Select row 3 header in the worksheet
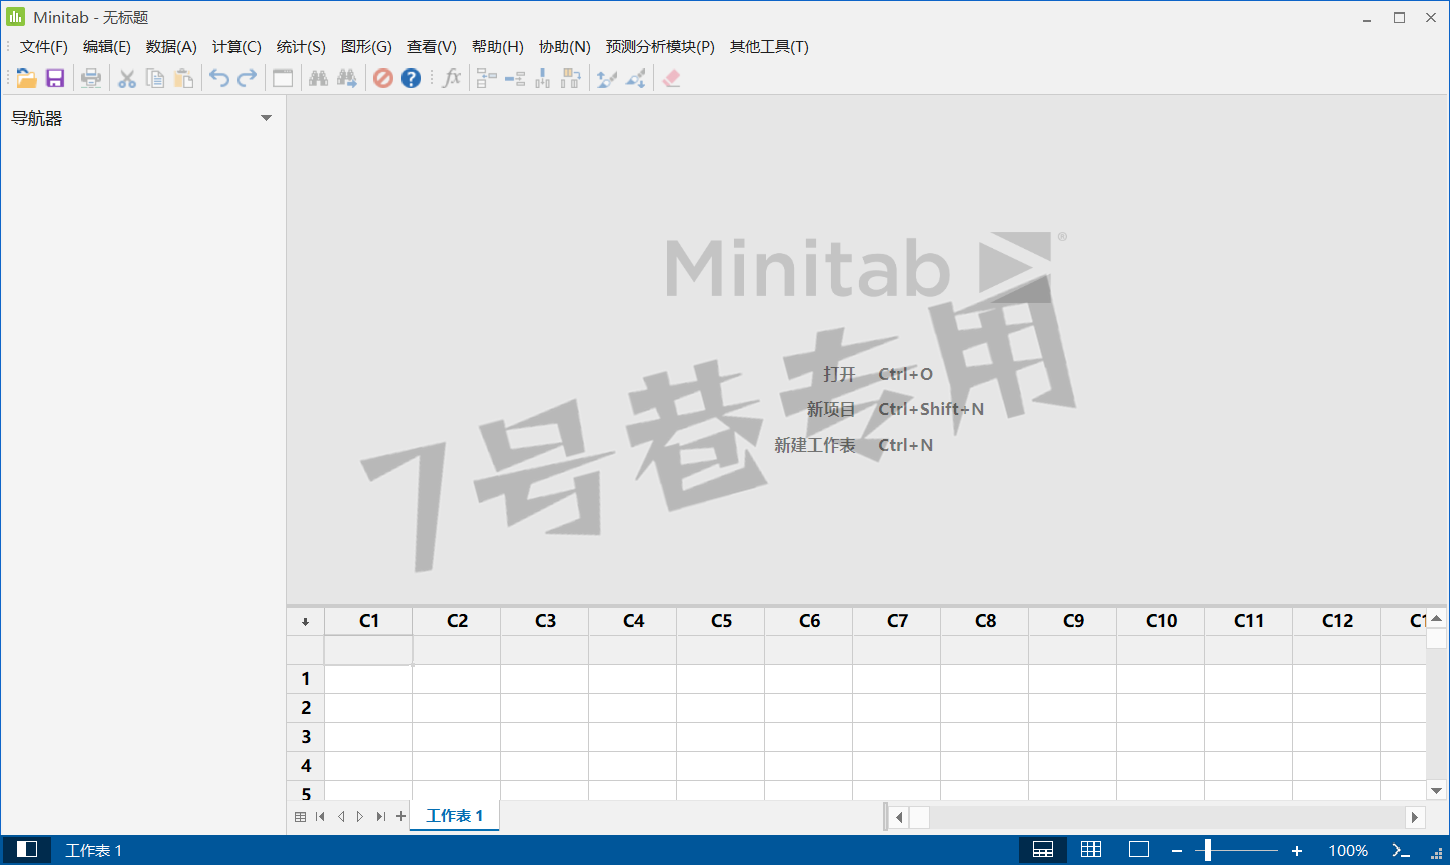1450x865 pixels. tap(306, 737)
